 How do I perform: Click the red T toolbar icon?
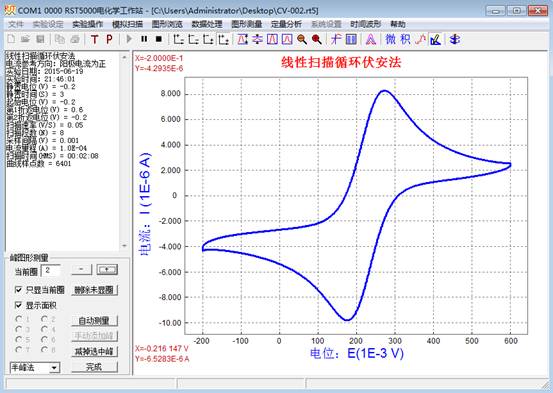94,39
